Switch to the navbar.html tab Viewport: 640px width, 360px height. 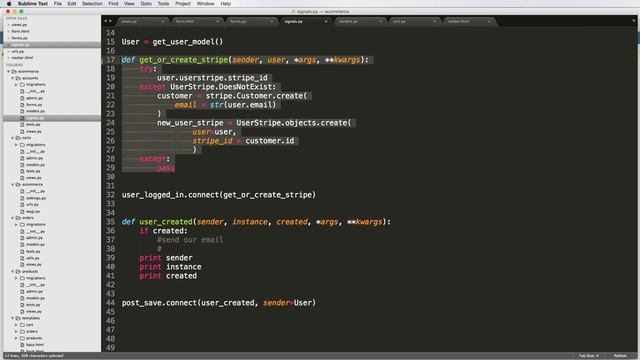(x=468, y=21)
